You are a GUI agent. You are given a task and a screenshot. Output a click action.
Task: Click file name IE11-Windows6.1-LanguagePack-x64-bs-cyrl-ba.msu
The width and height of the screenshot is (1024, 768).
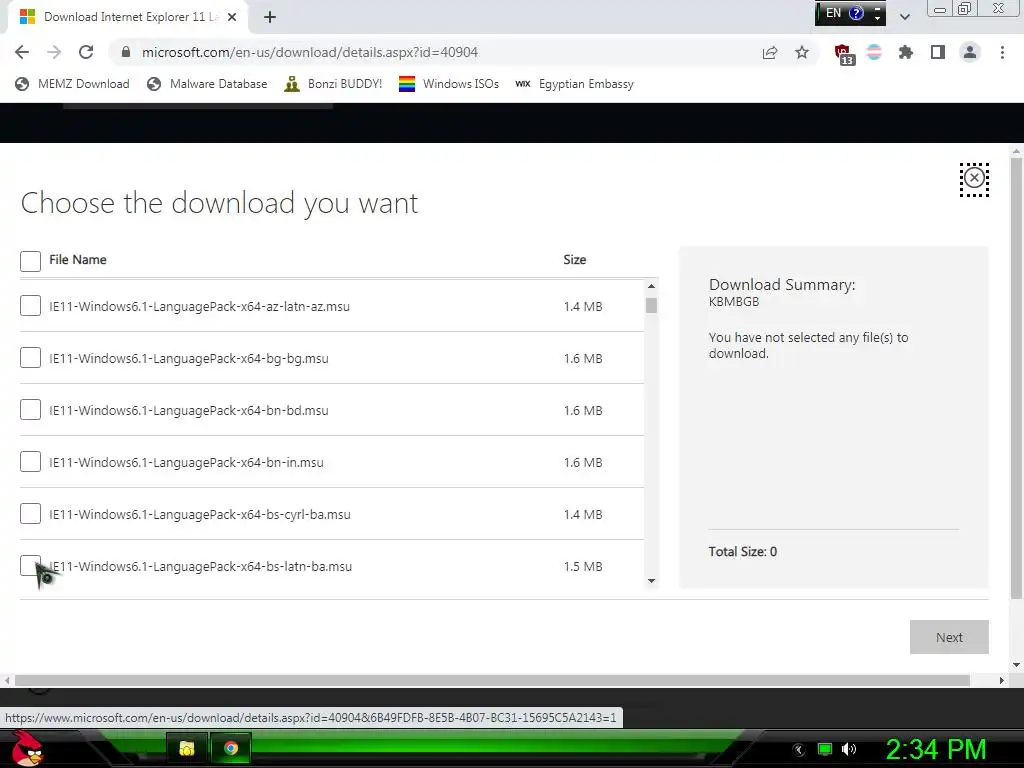[200, 515]
